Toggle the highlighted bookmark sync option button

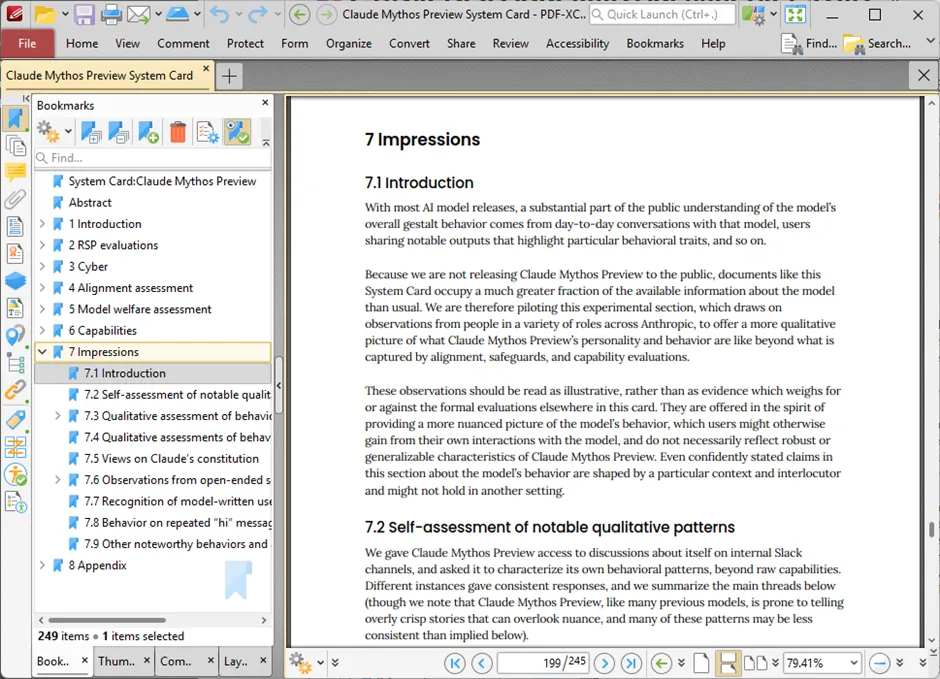(x=237, y=132)
